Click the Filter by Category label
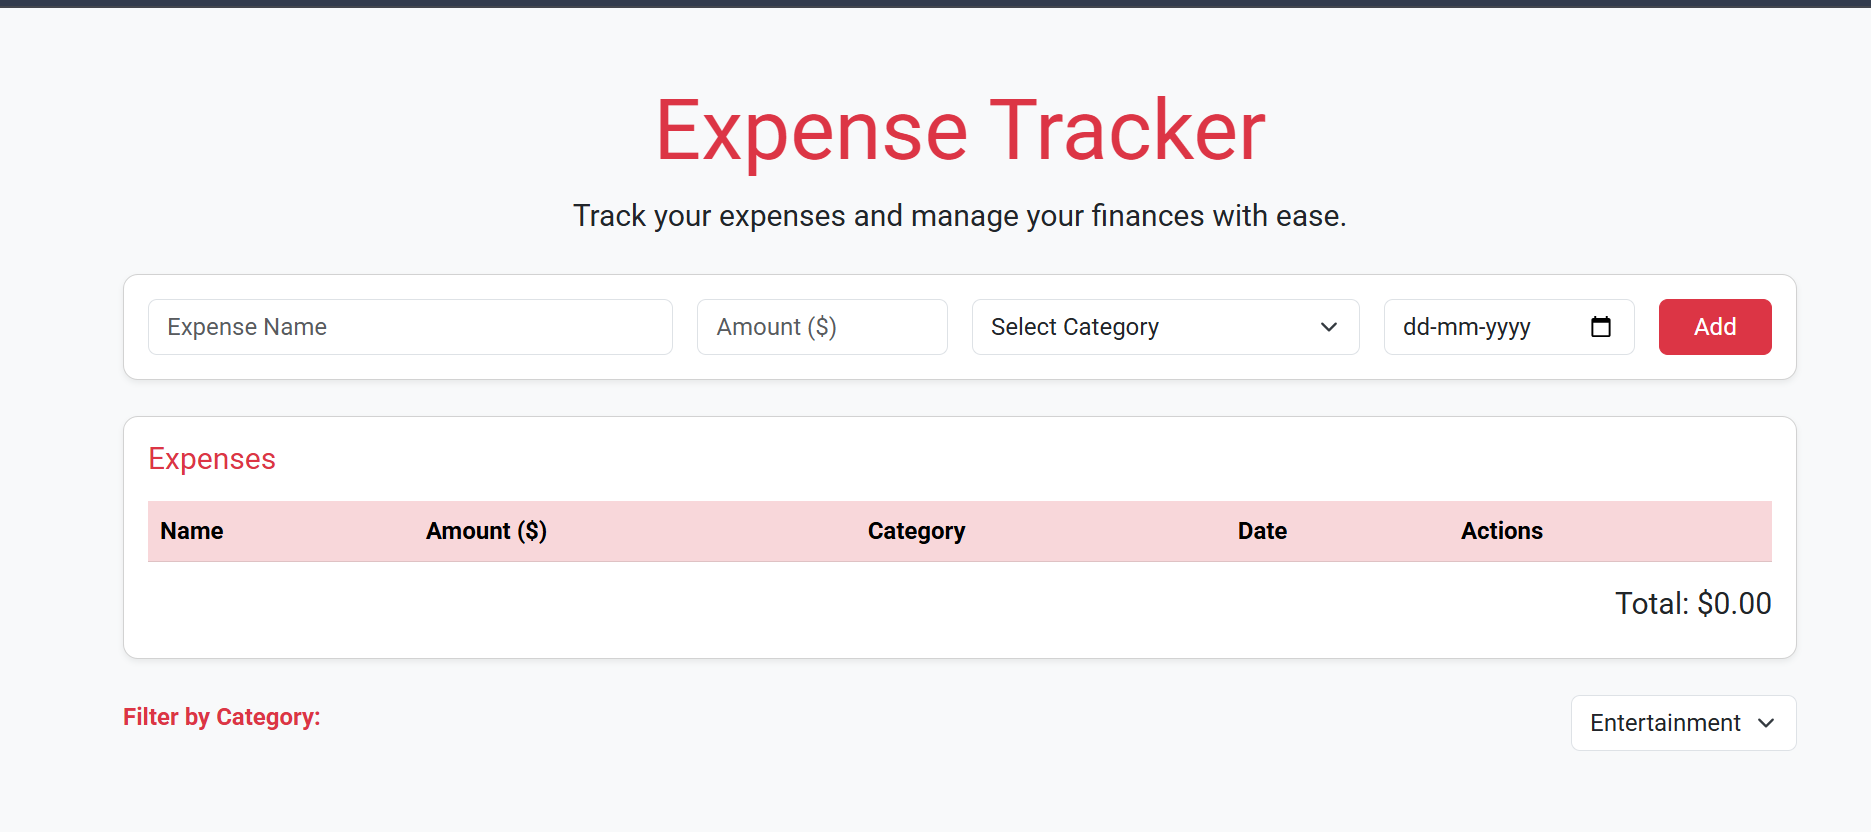This screenshot has width=1871, height=832. 221,717
